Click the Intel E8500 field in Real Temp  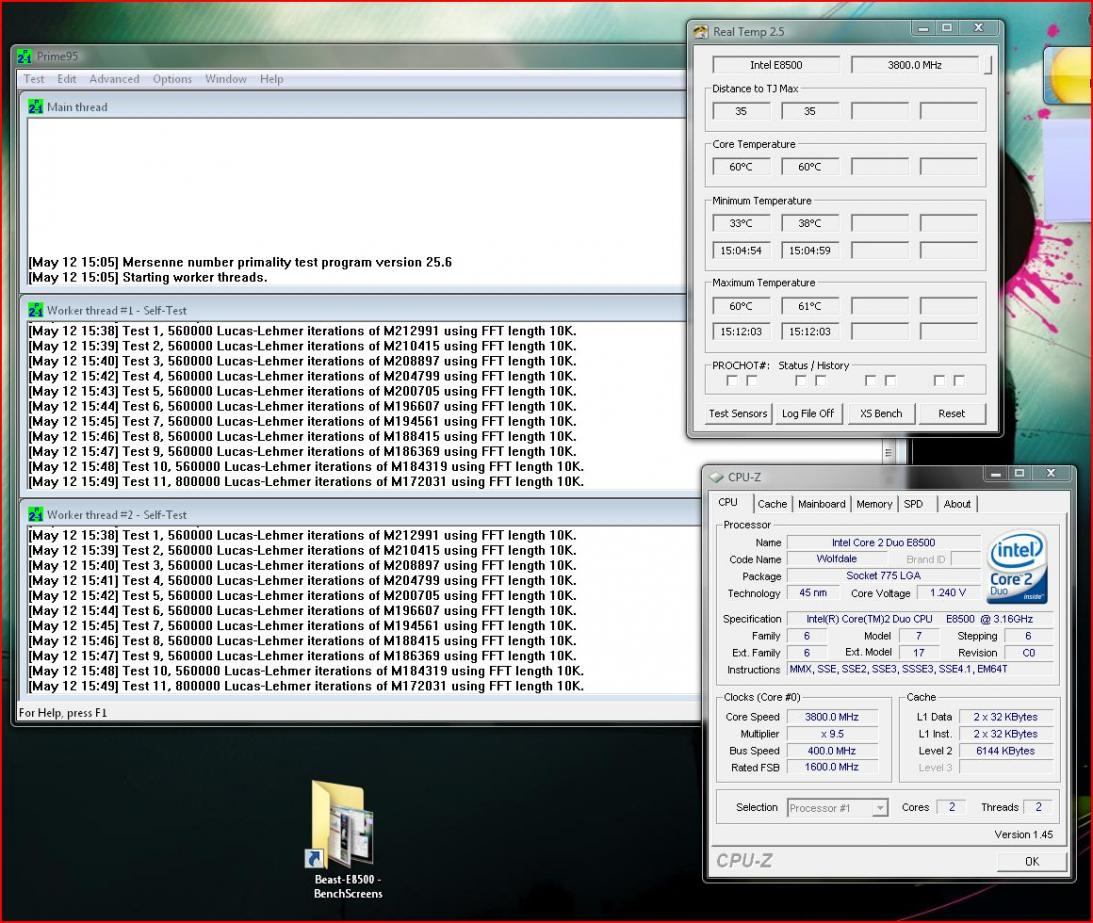[776, 65]
